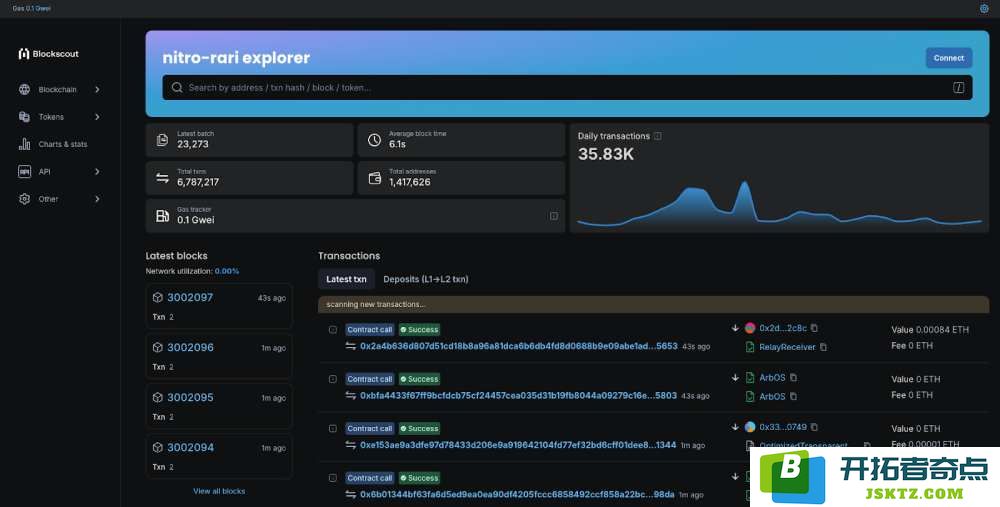
Task: Open the Latest batch stat card
Action: (x=249, y=140)
